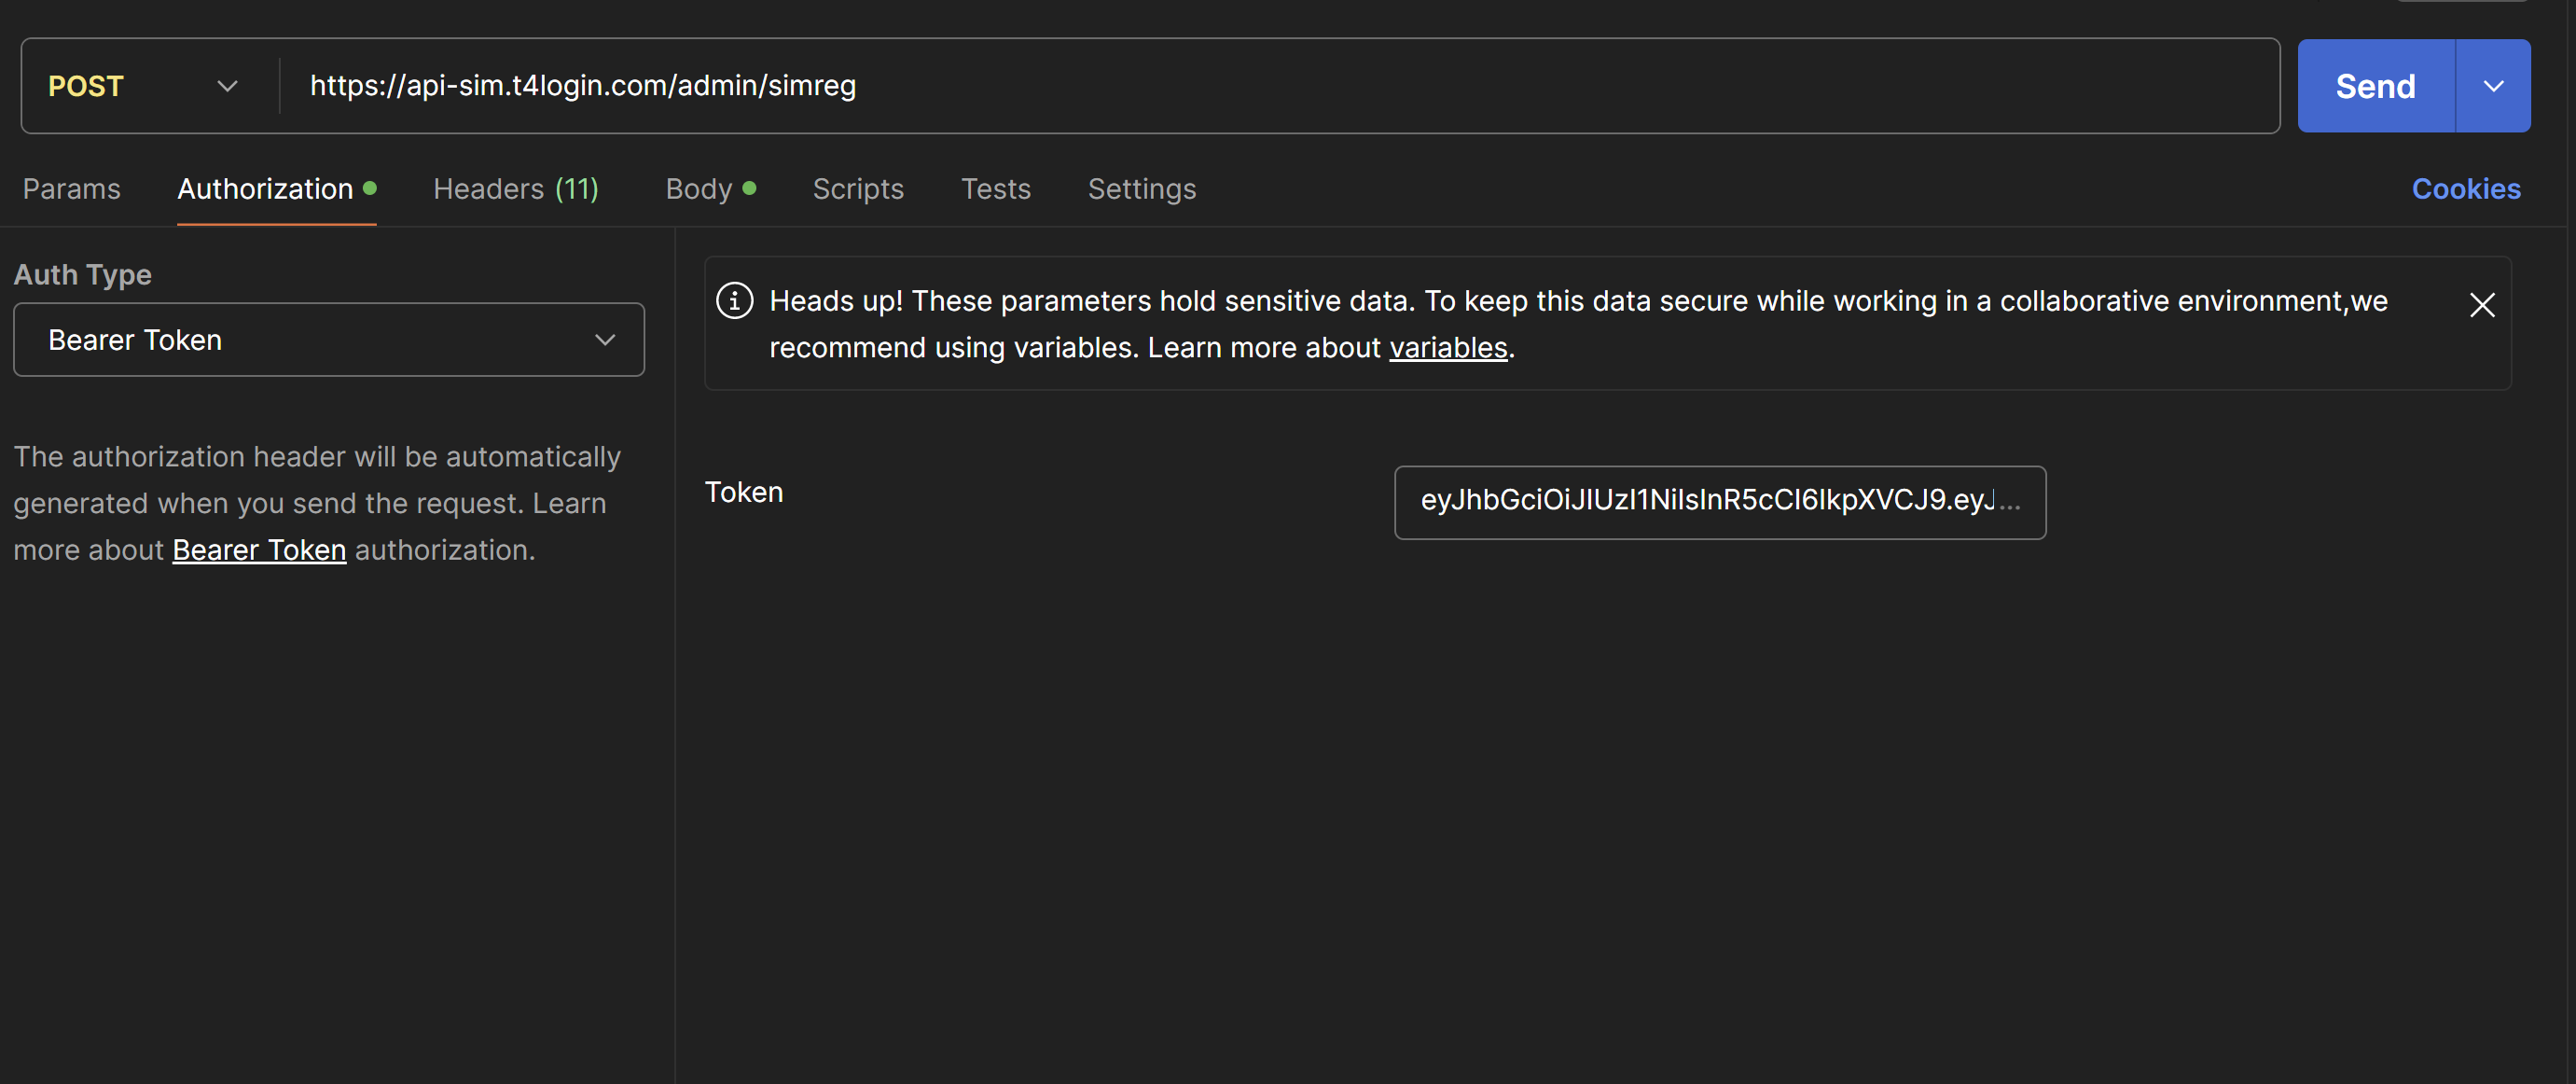
Task: Open the Cookies link
Action: [2465, 189]
